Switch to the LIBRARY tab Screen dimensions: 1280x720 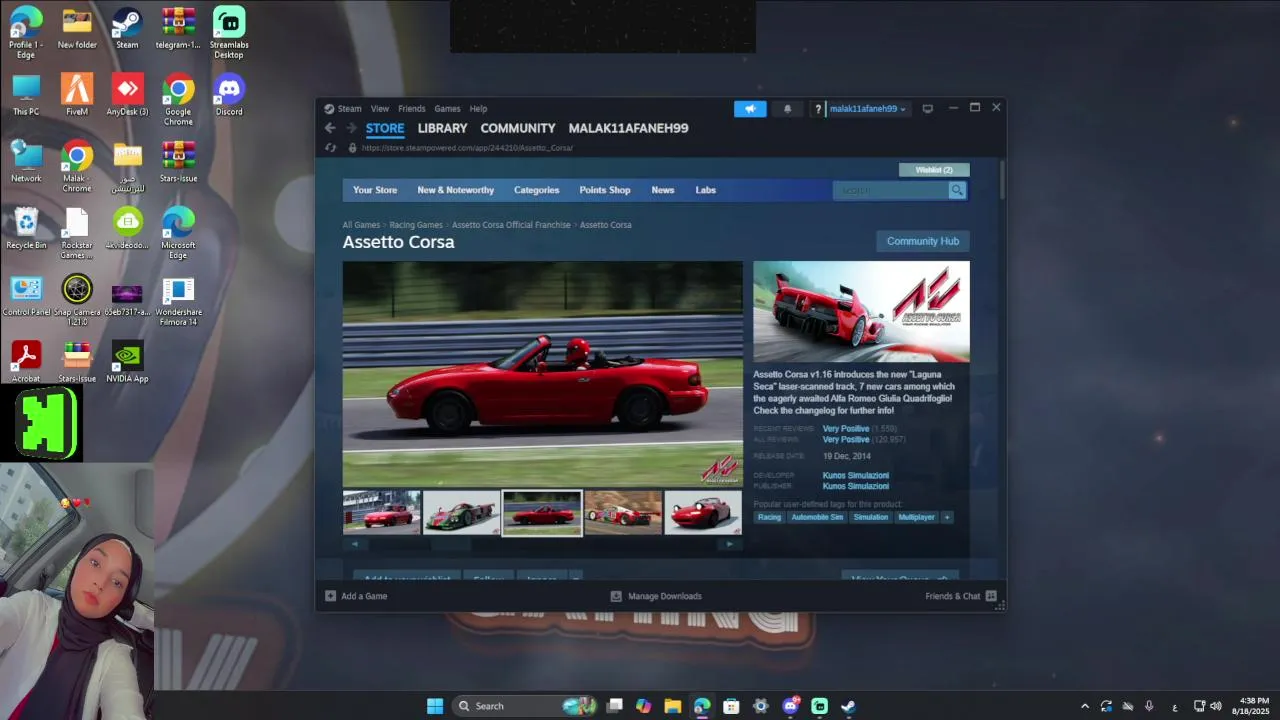pos(442,128)
